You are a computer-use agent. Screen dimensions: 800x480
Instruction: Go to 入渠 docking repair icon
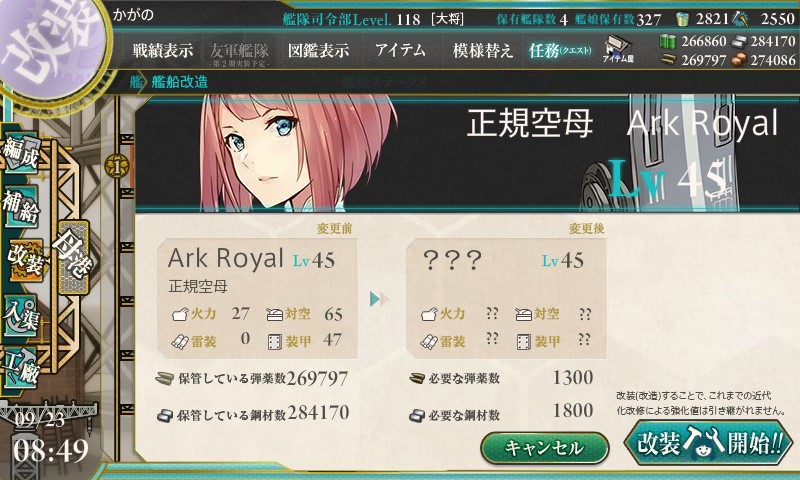point(21,315)
